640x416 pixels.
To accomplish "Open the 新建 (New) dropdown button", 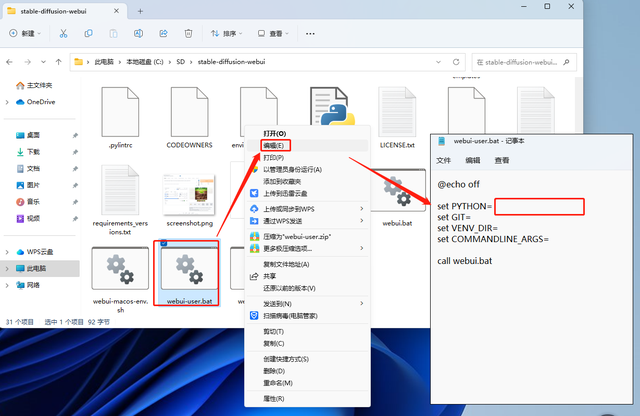I will point(25,33).
